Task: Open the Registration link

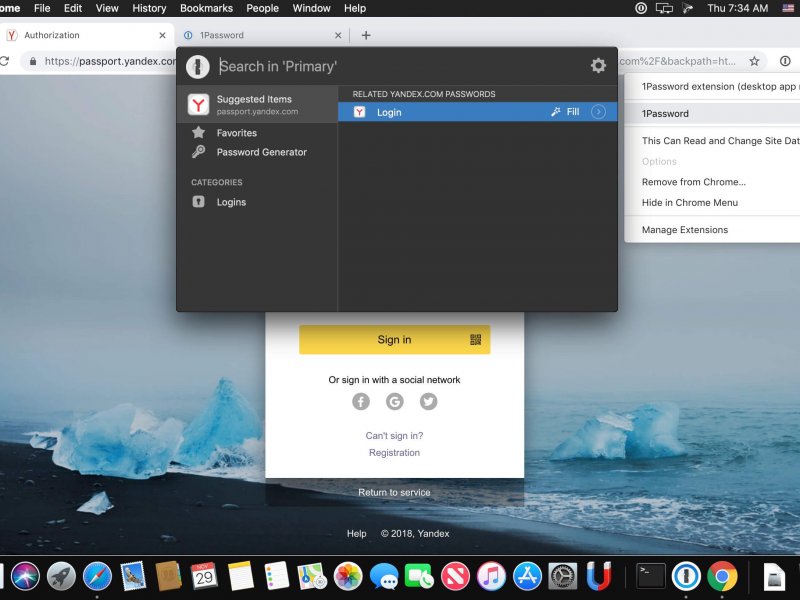Action: pyautogui.click(x=394, y=453)
